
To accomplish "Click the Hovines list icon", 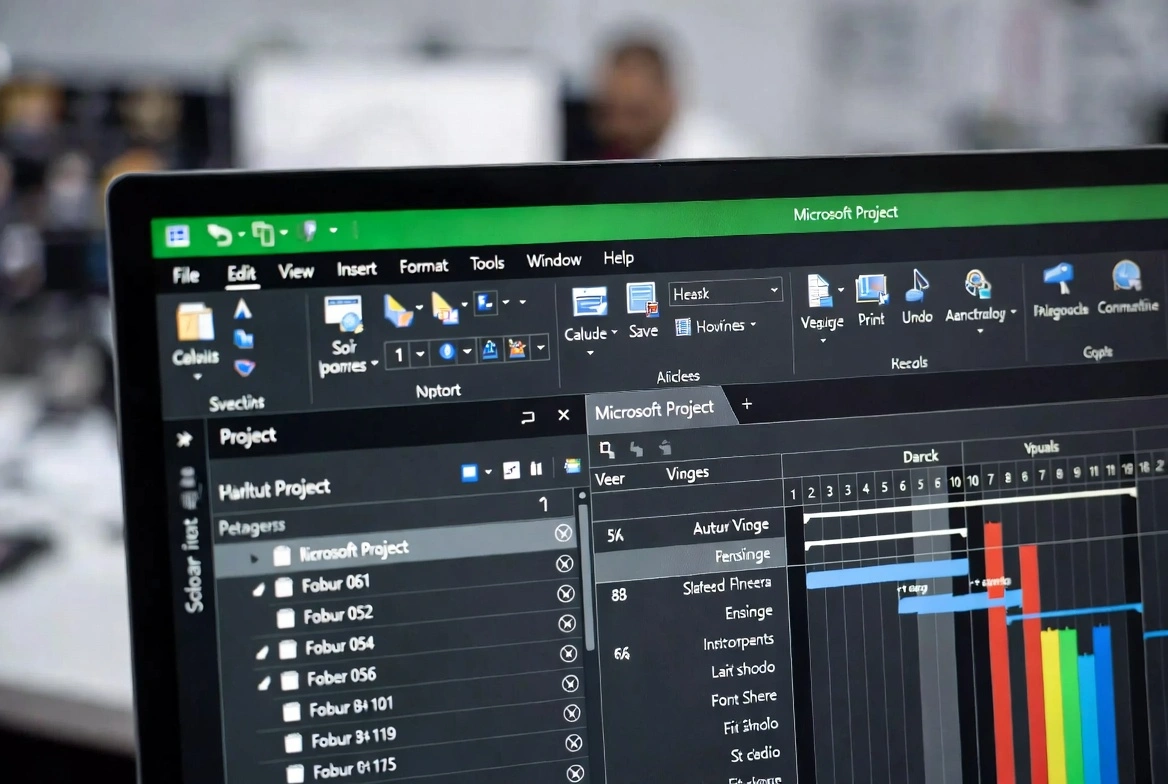I will click(x=683, y=326).
